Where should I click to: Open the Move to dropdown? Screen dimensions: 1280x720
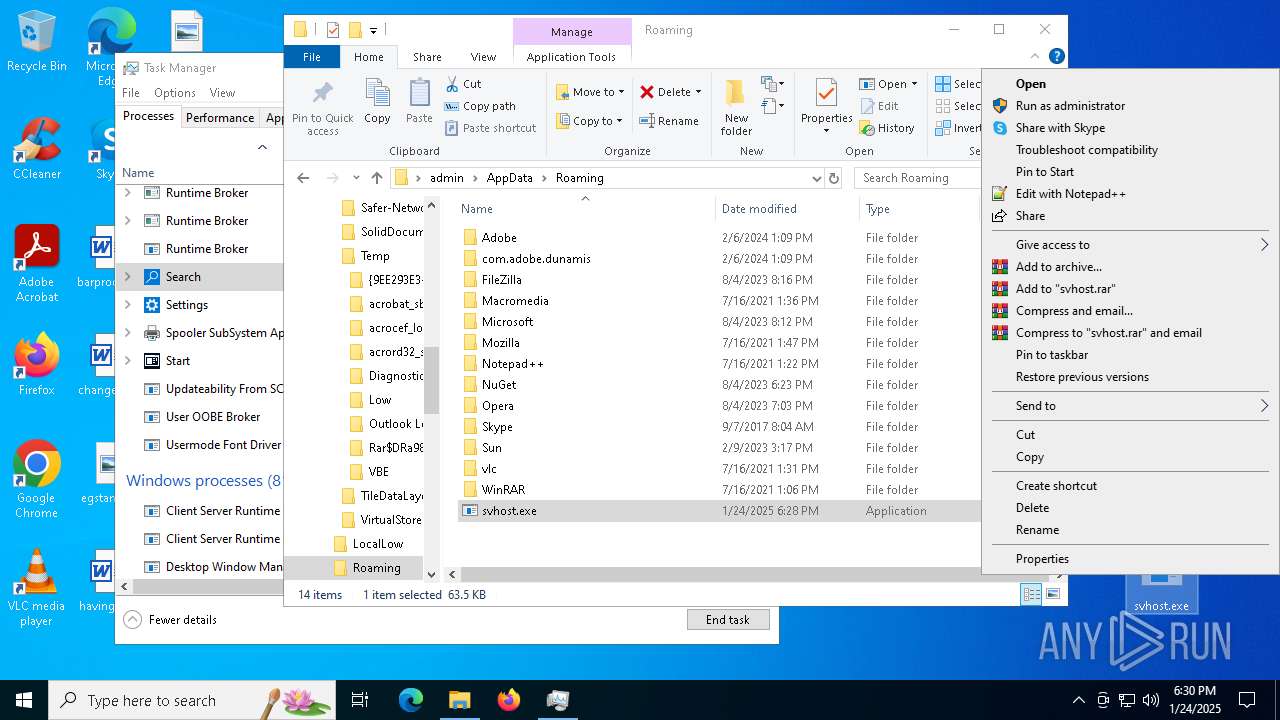click(590, 92)
